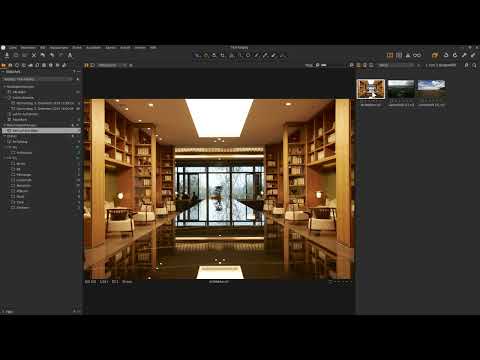Select the blue sky landscape thumbnail
Screen dimensions: 480x360
431,89
